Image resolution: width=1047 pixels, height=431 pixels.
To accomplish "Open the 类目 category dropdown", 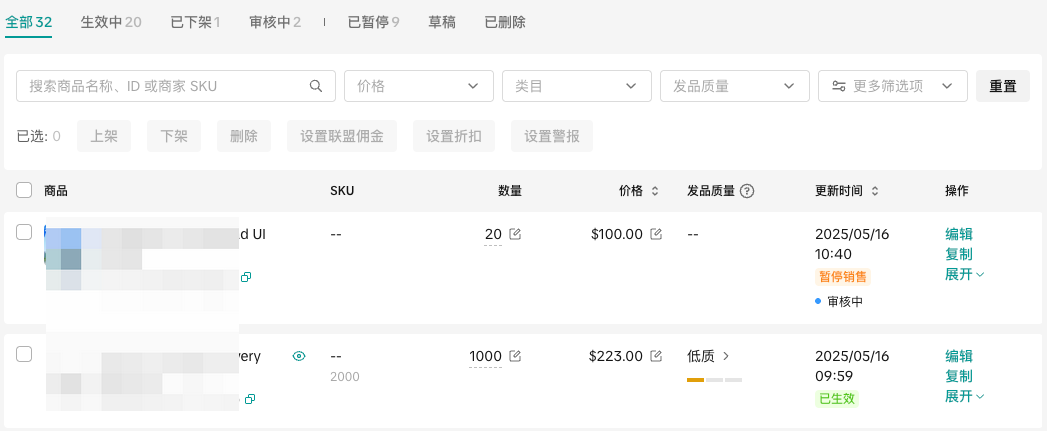I will point(576,86).
